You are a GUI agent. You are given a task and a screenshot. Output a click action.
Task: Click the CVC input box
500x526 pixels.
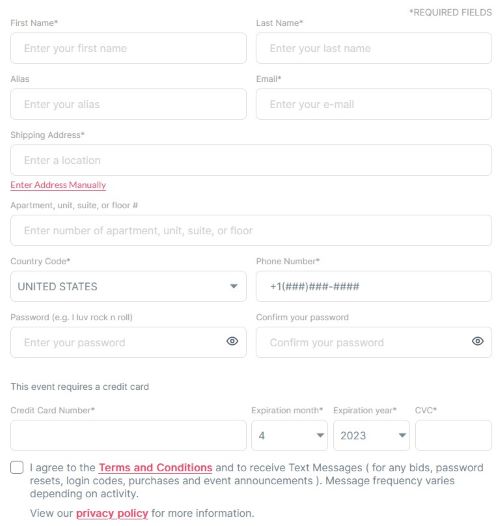[x=453, y=435]
